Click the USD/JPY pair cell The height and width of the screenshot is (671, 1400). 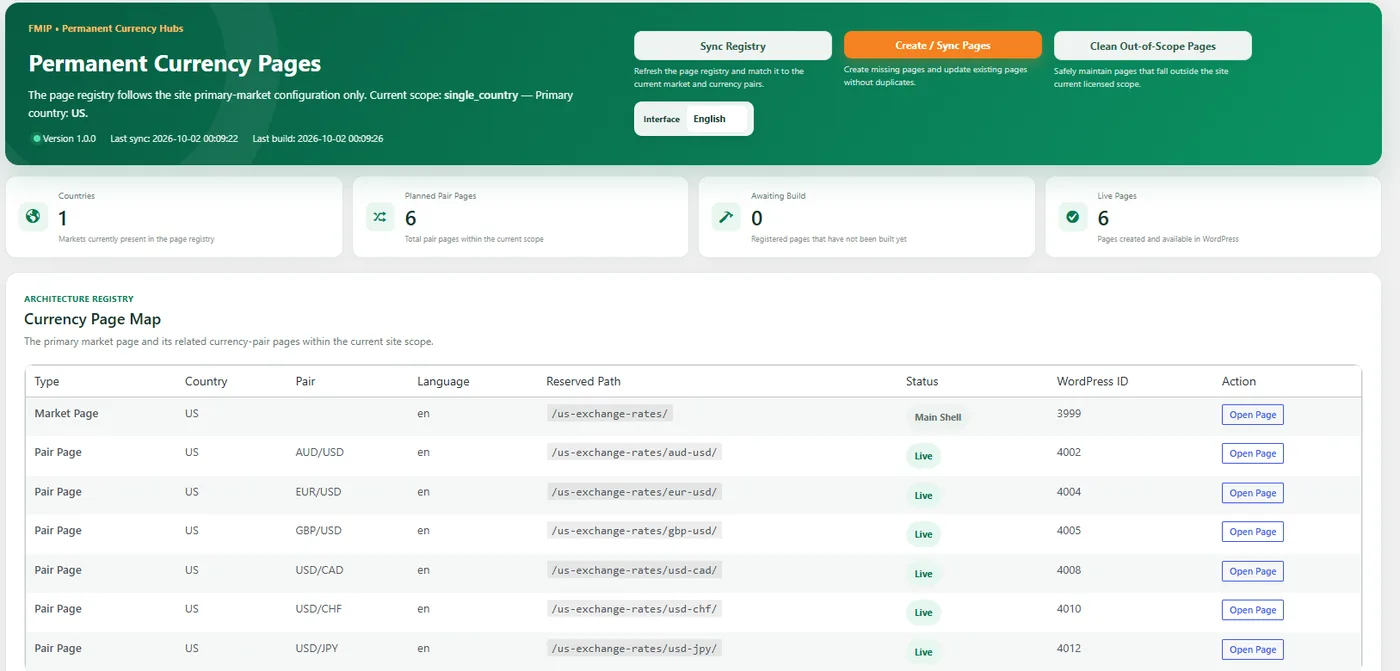(x=317, y=648)
